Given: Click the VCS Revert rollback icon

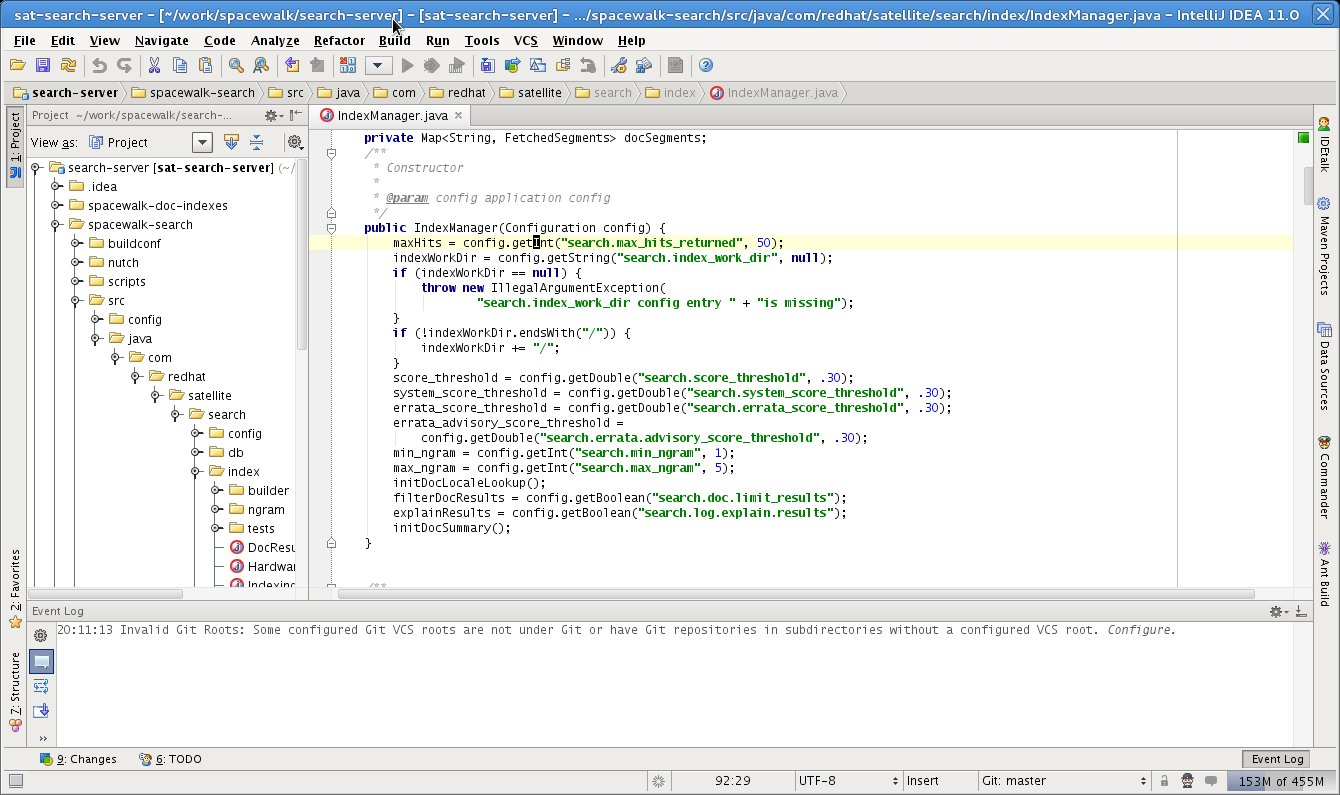Looking at the screenshot, I should [x=588, y=65].
